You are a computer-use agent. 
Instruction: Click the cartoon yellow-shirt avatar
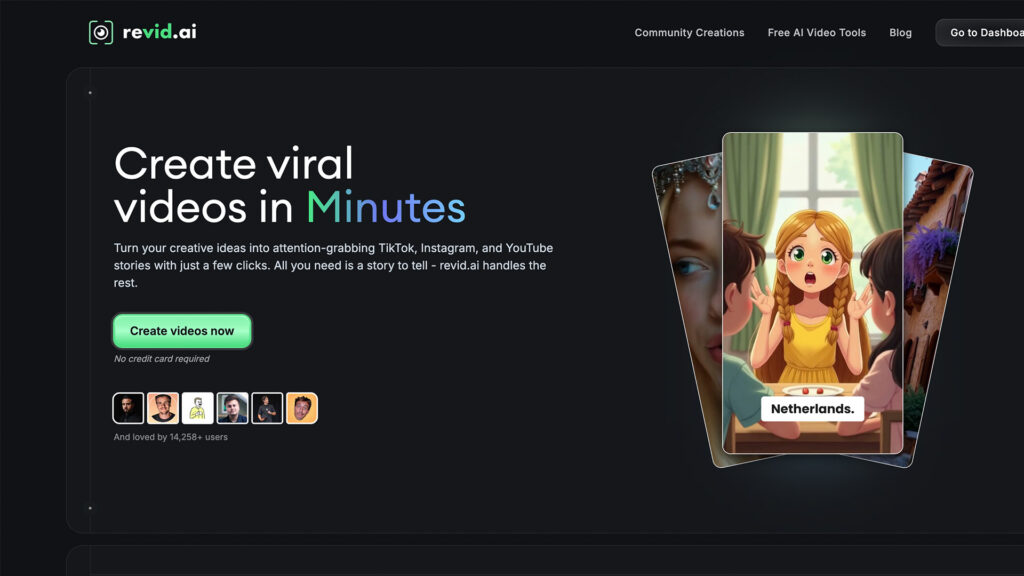[x=197, y=408]
